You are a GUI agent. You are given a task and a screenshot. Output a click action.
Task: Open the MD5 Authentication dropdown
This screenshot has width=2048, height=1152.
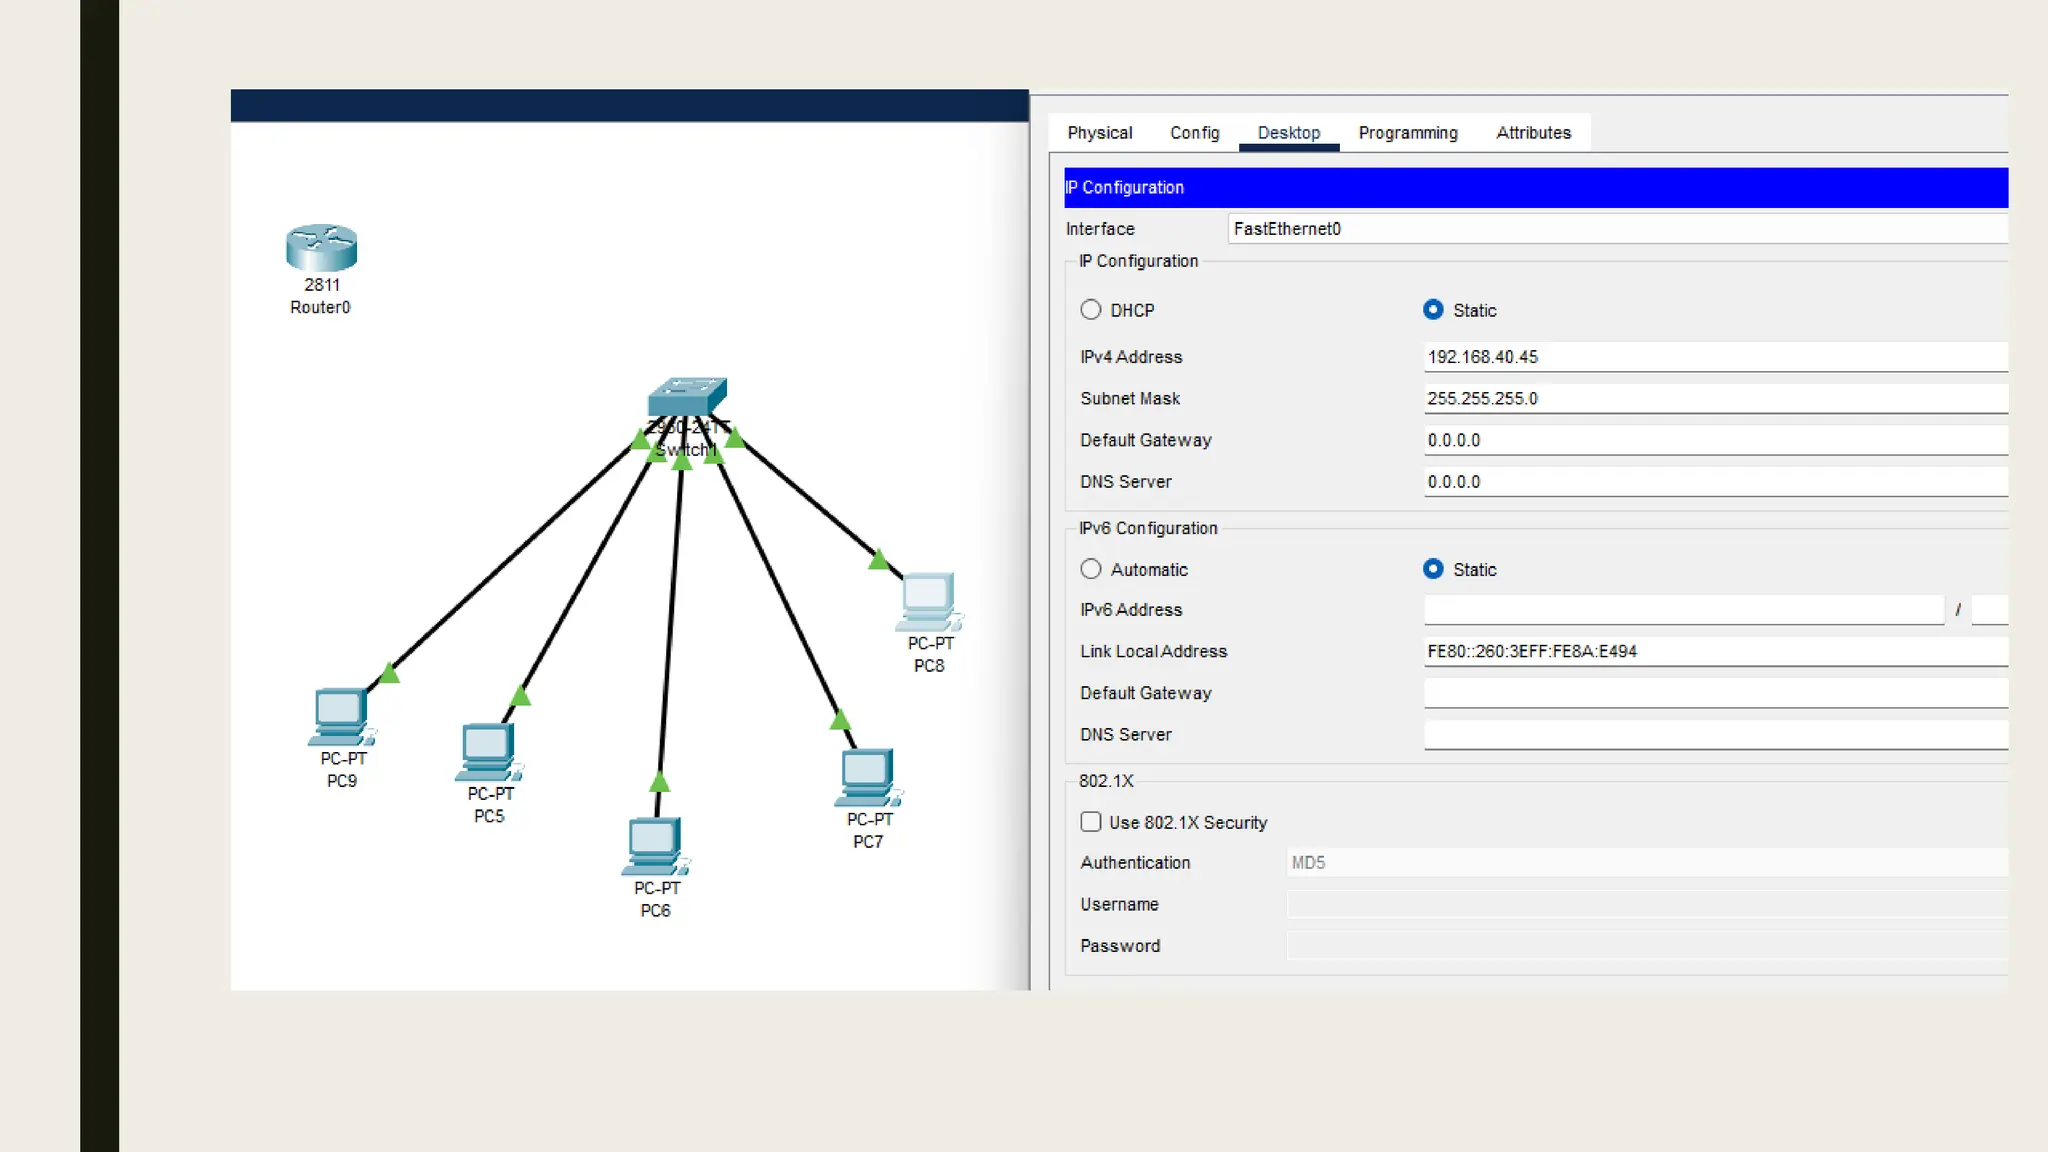click(1645, 862)
